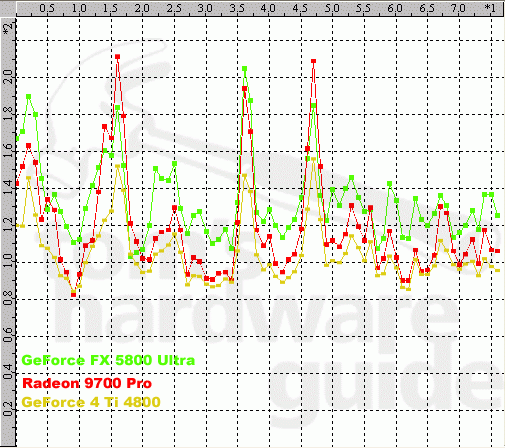
Task: Click the 3.5 mark on the top ruler
Action: [x=237, y=8]
